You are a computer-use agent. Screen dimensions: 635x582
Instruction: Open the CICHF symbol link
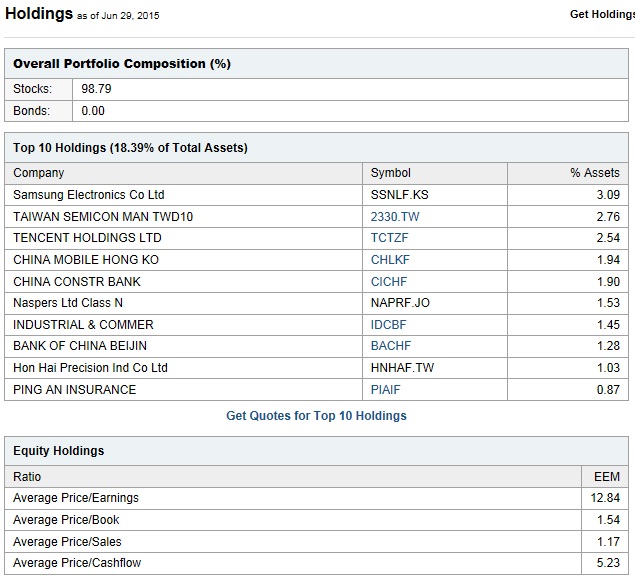point(389,281)
